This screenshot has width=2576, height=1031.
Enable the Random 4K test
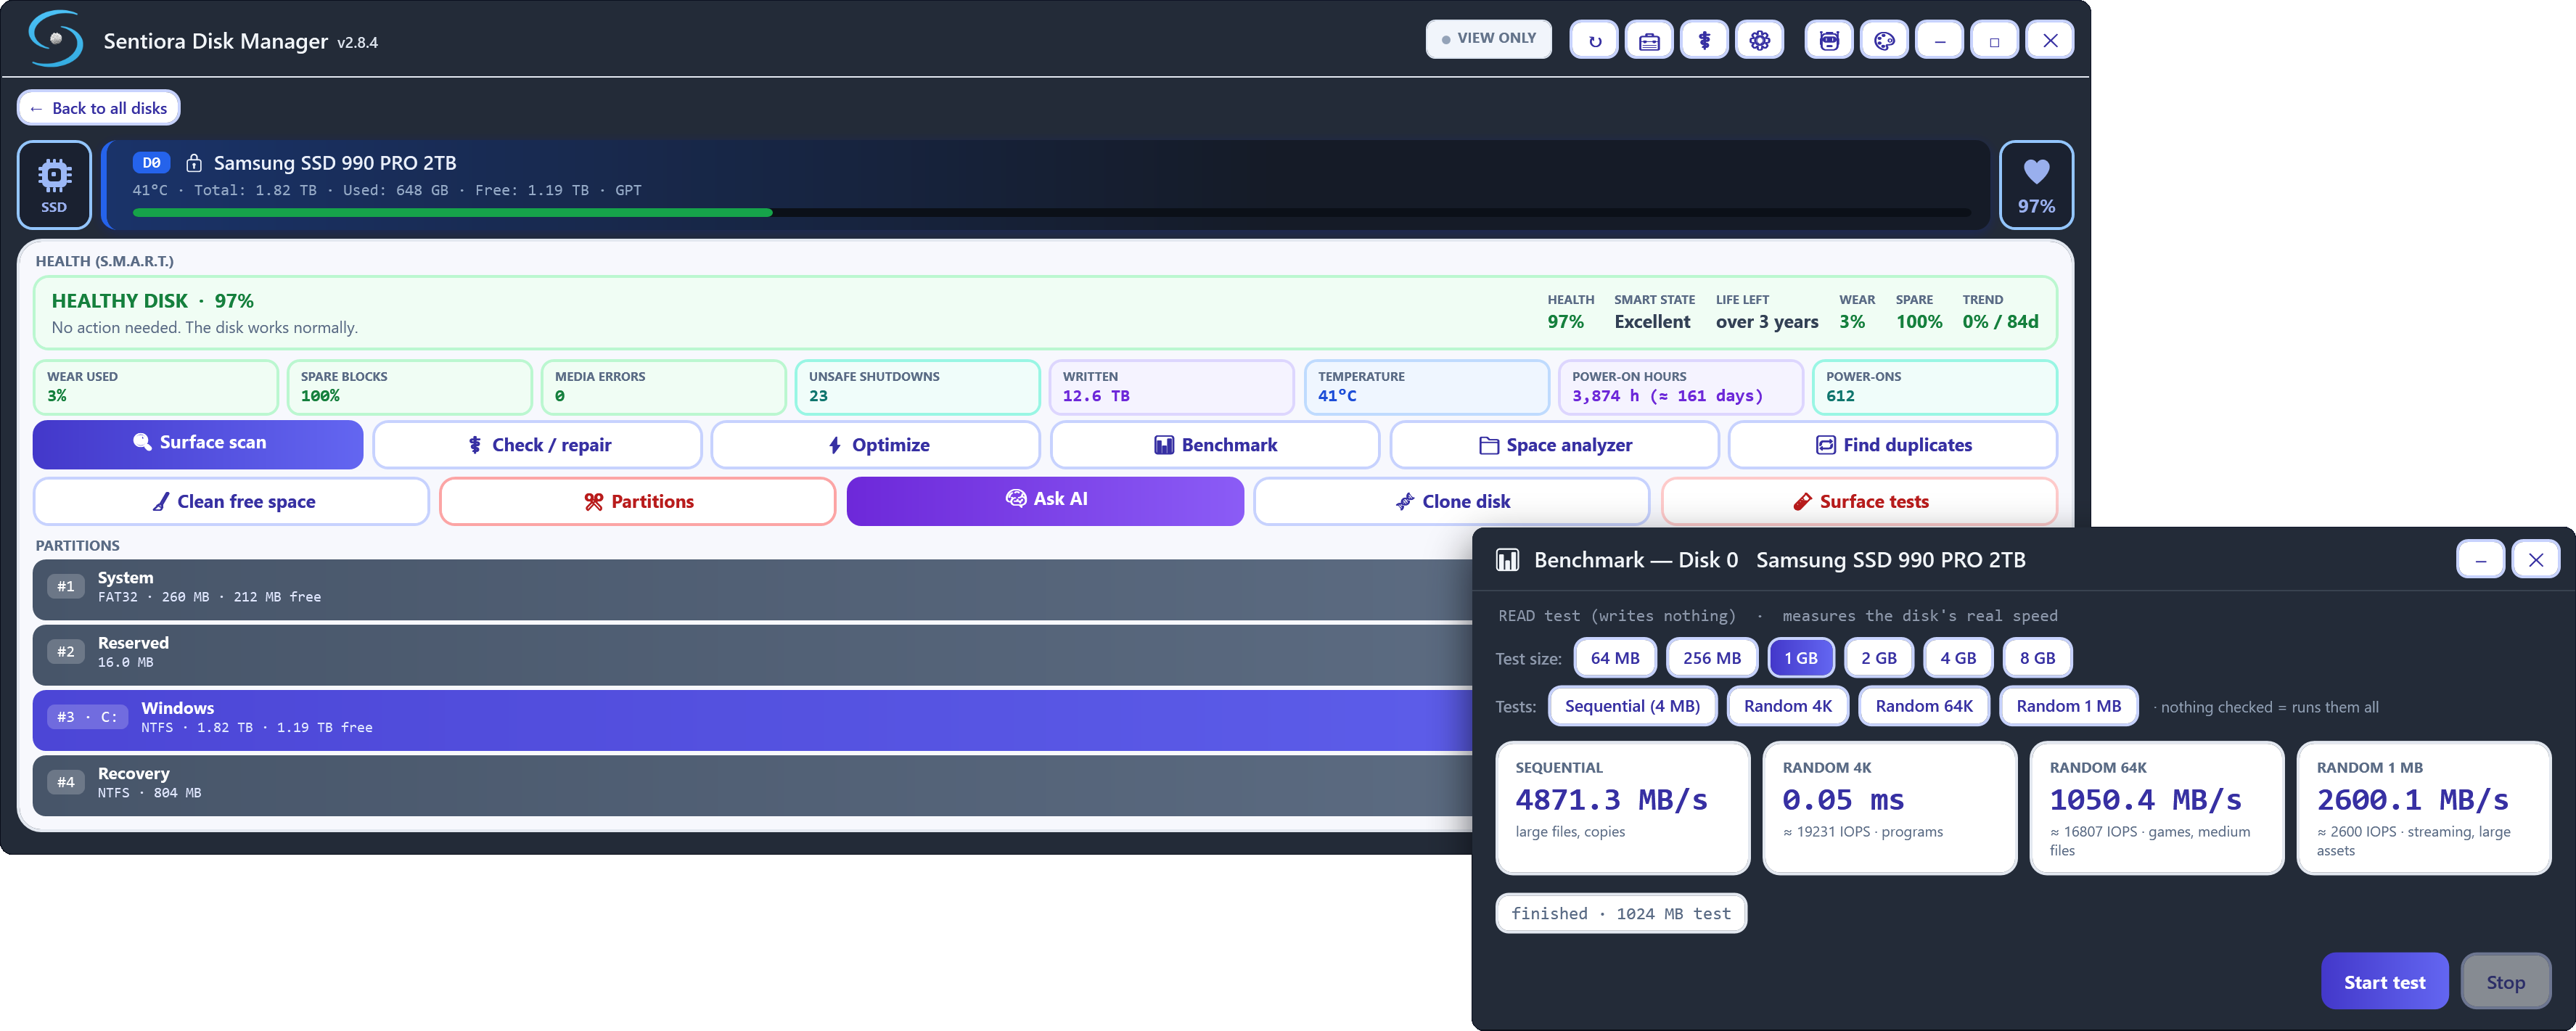tap(1787, 706)
